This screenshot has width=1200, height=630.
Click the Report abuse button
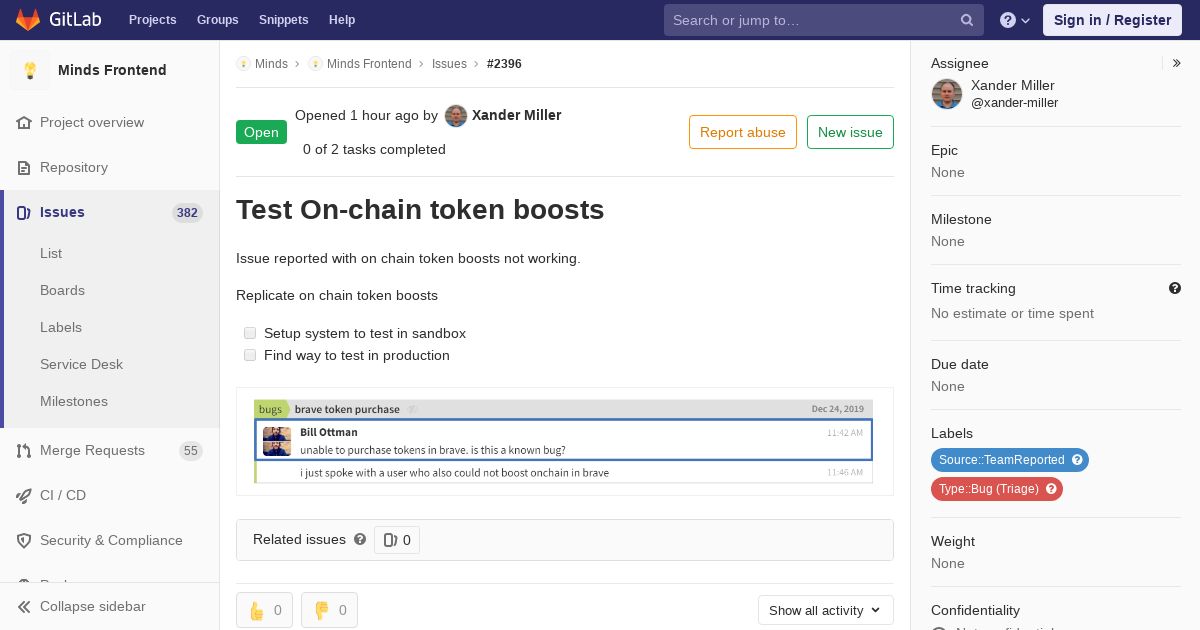(743, 132)
